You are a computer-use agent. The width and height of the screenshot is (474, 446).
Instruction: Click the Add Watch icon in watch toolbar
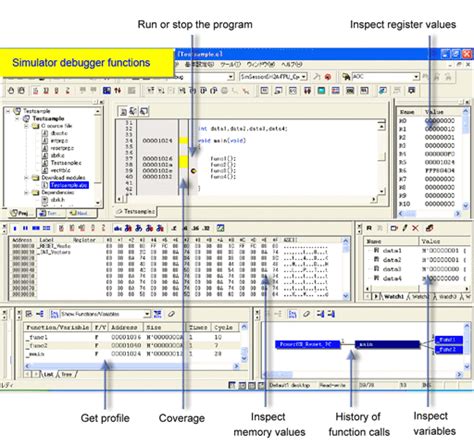pyautogui.click(x=394, y=228)
